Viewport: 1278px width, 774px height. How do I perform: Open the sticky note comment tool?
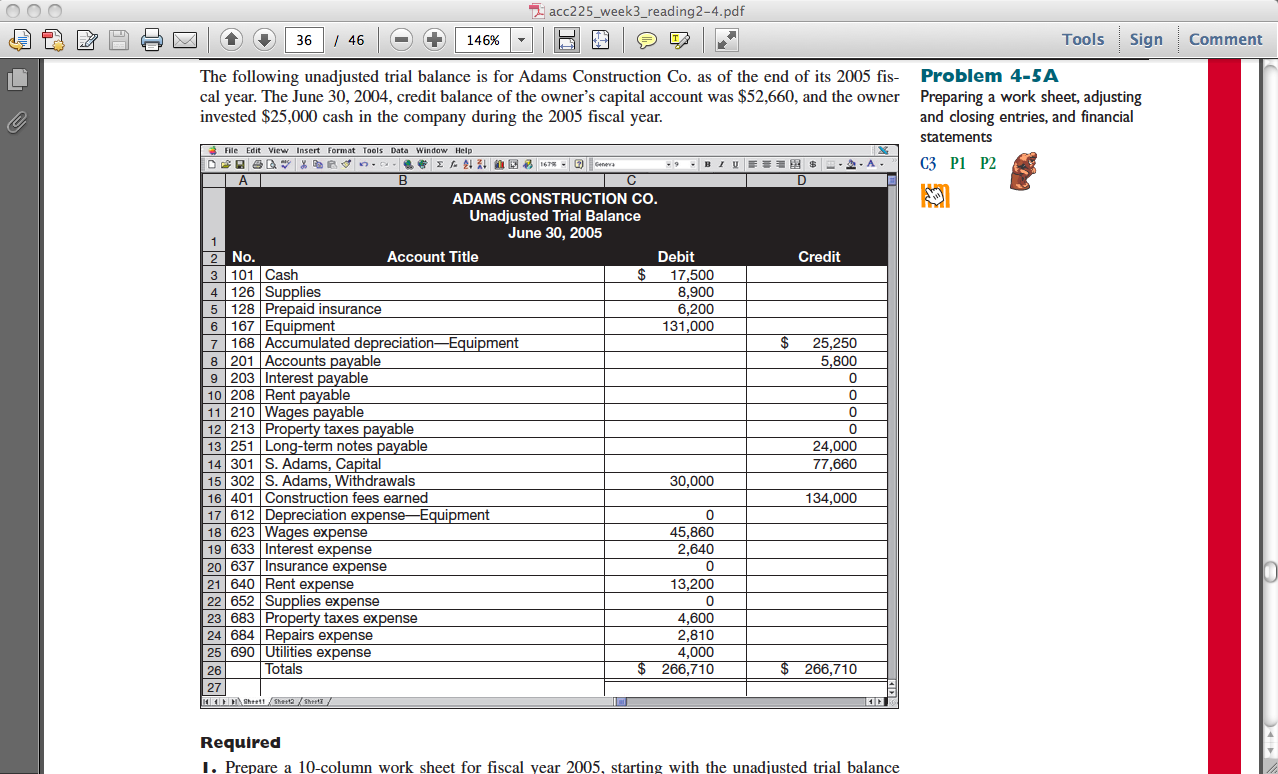click(647, 39)
